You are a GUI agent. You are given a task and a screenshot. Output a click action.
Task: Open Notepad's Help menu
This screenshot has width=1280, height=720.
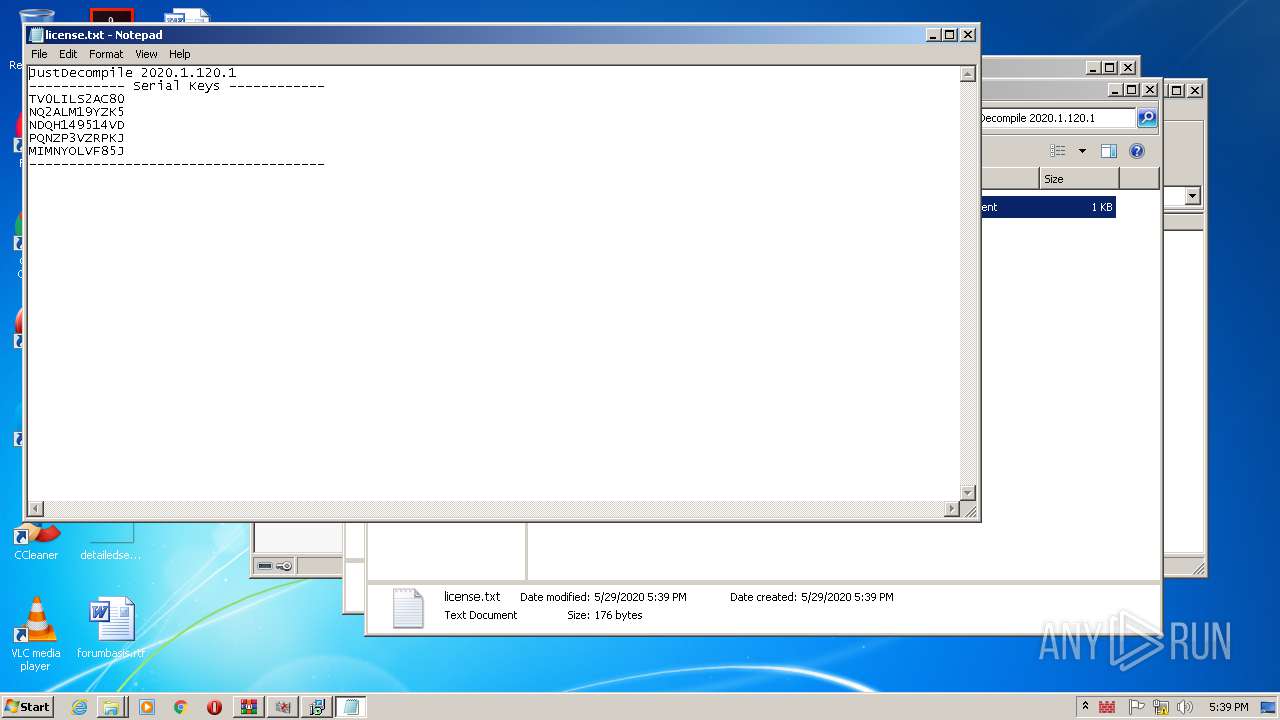pos(179,54)
